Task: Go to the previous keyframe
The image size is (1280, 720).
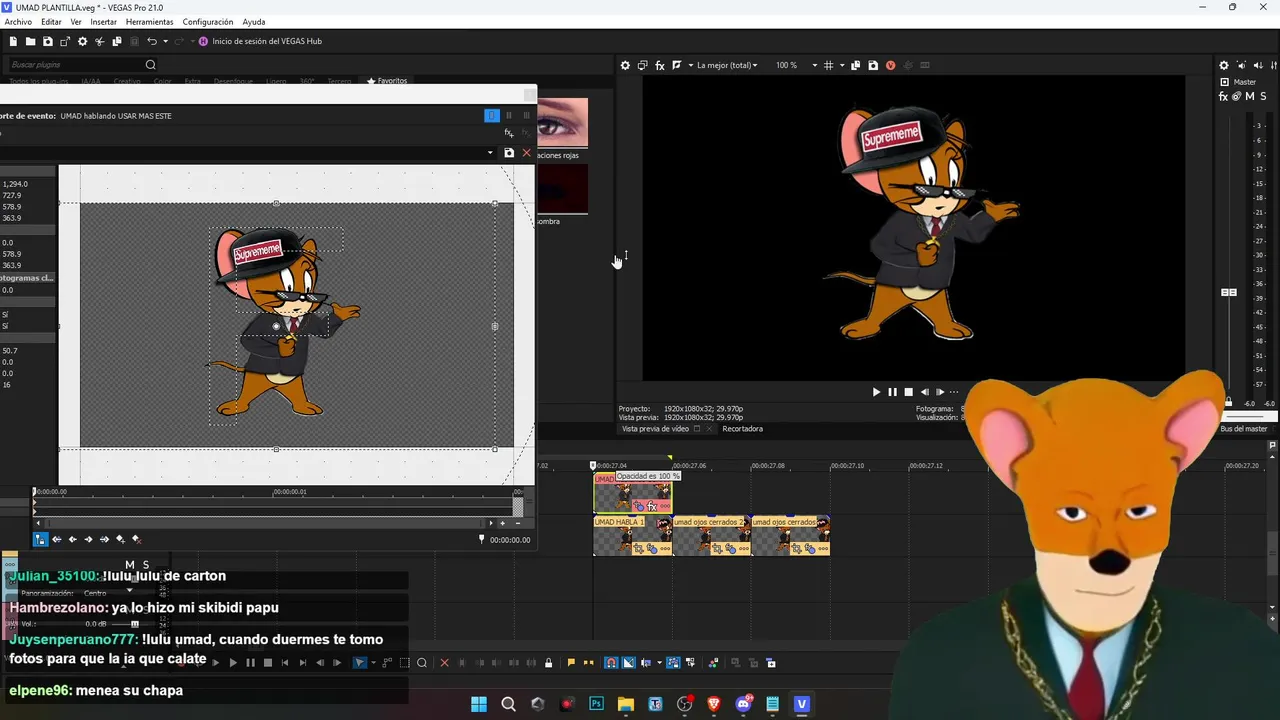Action: pyautogui.click(x=73, y=539)
